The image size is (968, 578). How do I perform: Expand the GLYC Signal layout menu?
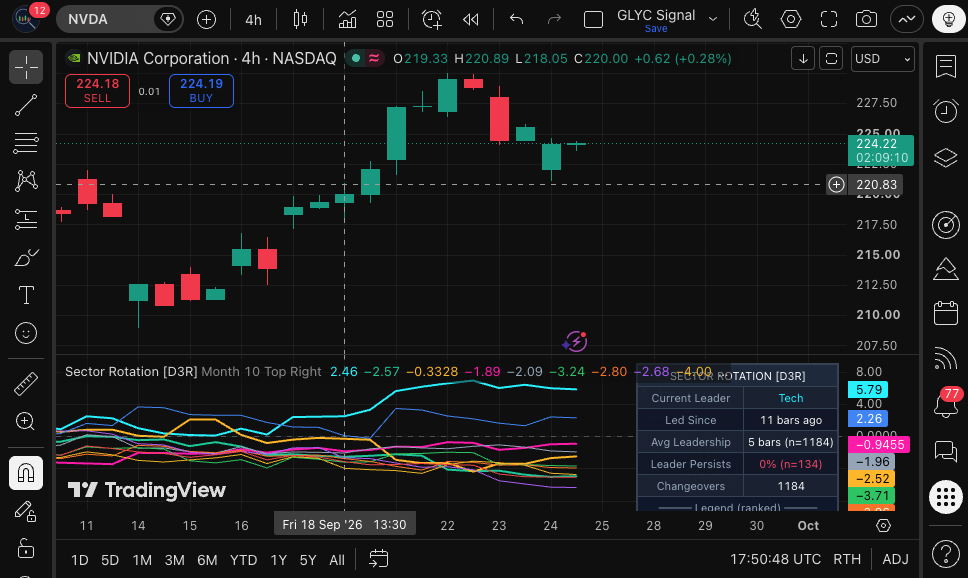coord(713,19)
